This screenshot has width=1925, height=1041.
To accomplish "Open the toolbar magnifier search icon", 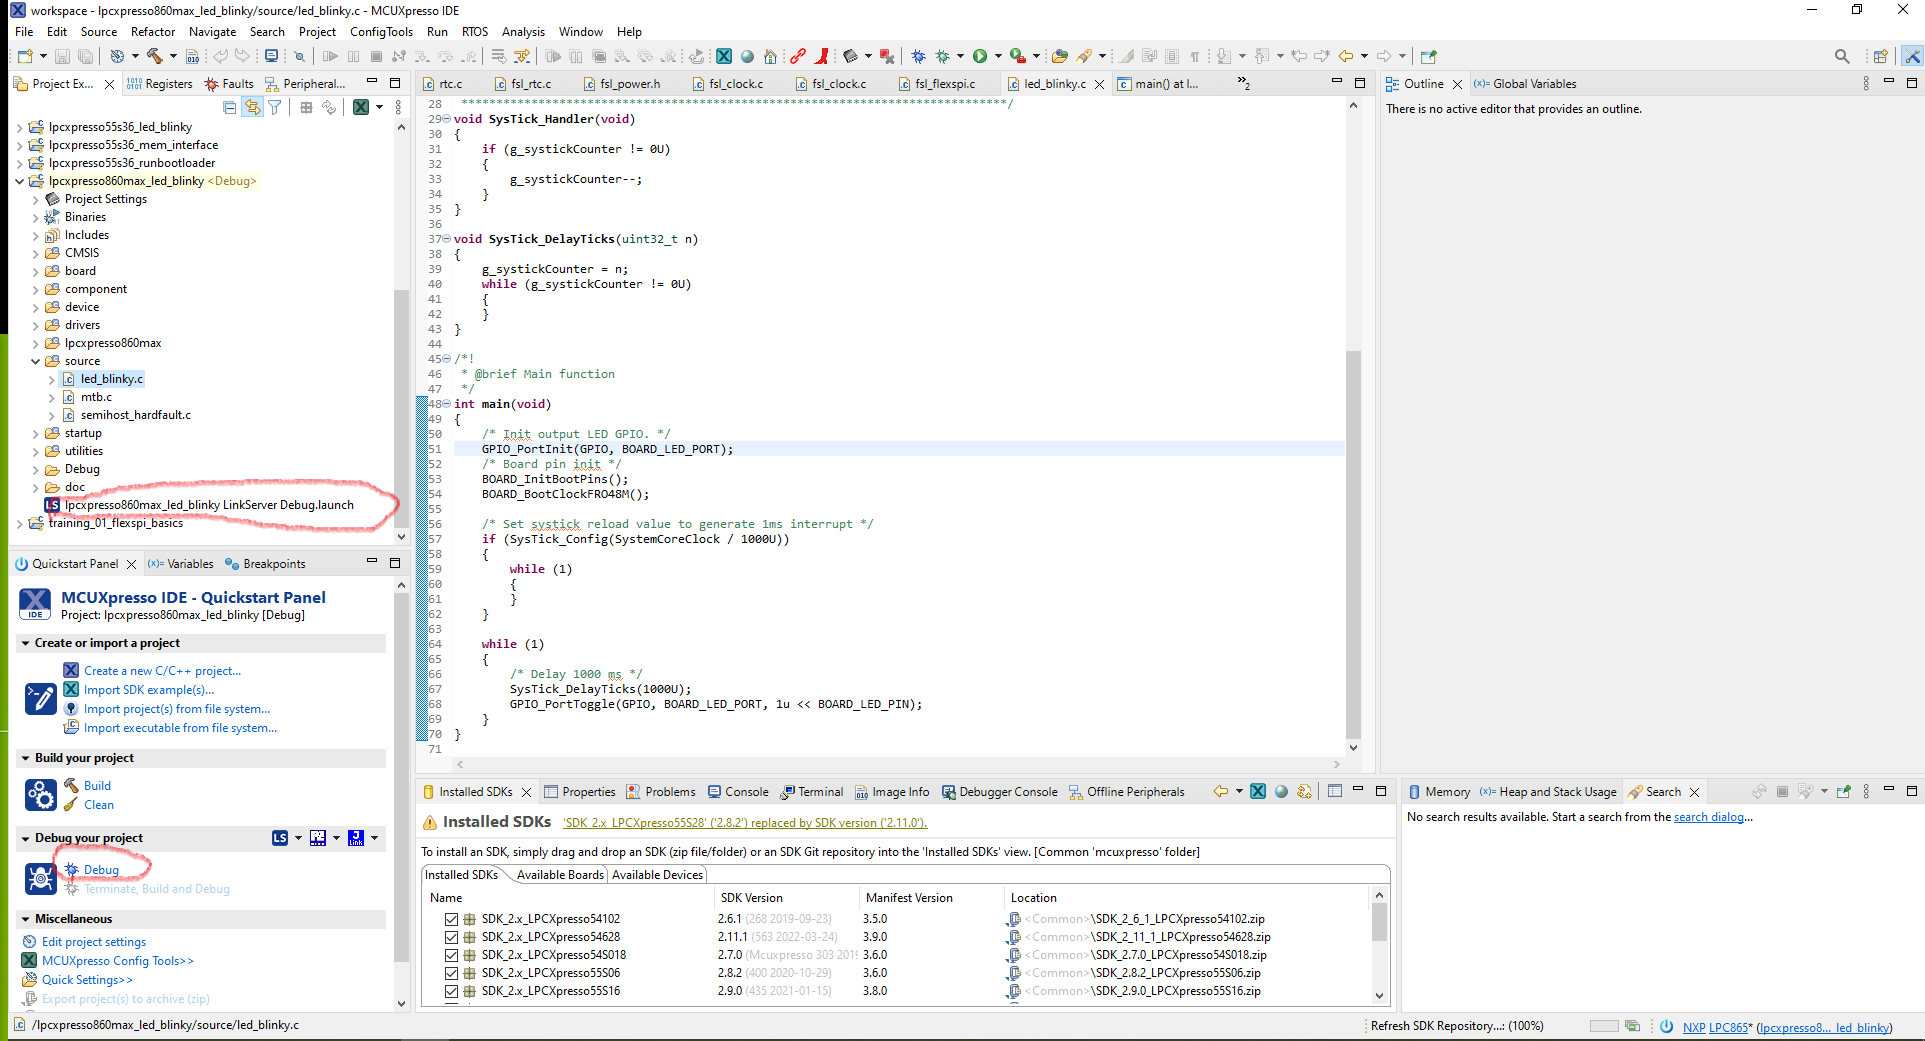I will [x=1841, y=56].
